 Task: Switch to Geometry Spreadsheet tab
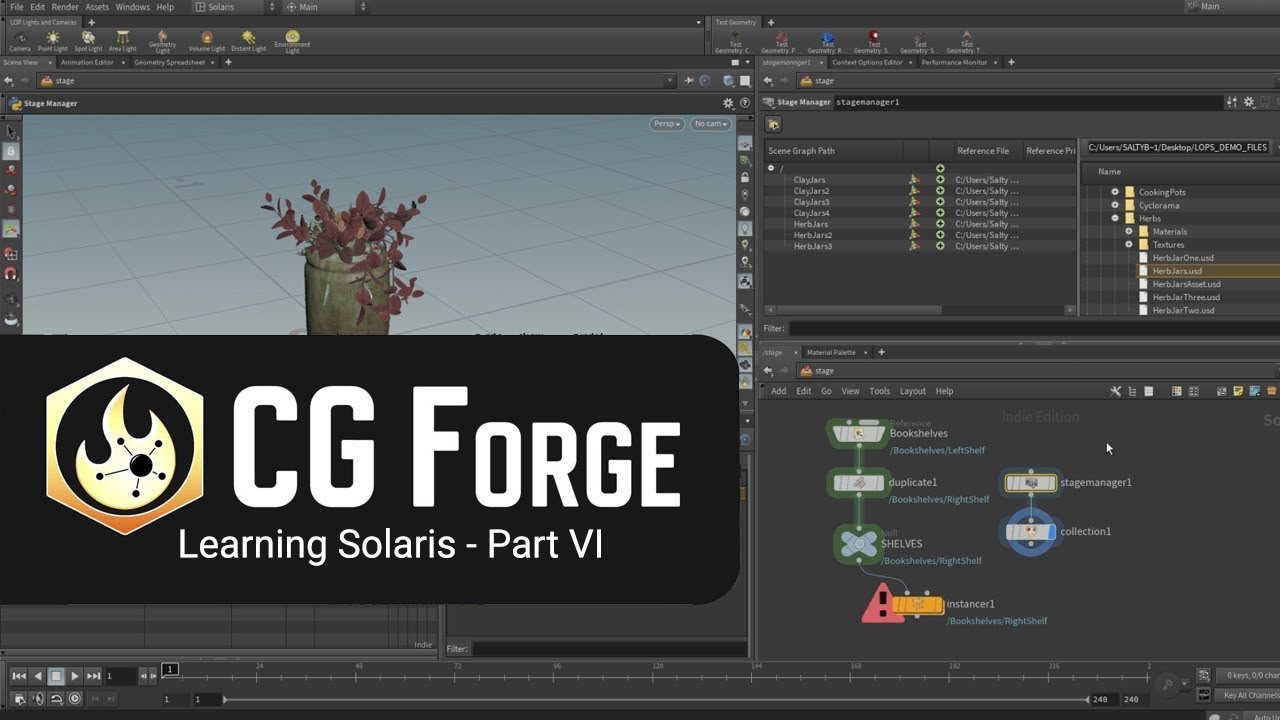click(x=169, y=62)
